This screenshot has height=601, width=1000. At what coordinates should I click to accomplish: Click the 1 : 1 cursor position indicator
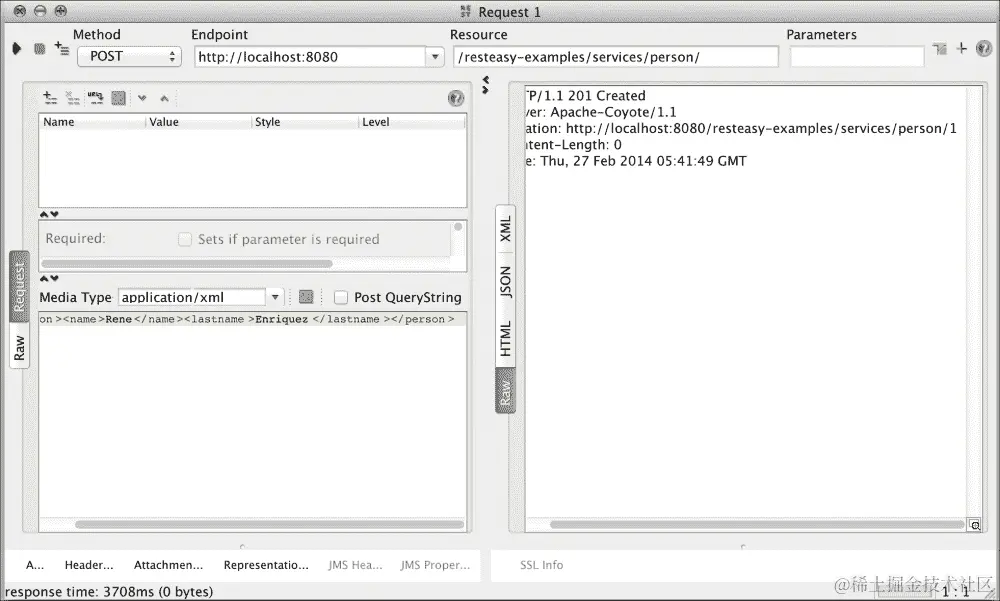(955, 592)
